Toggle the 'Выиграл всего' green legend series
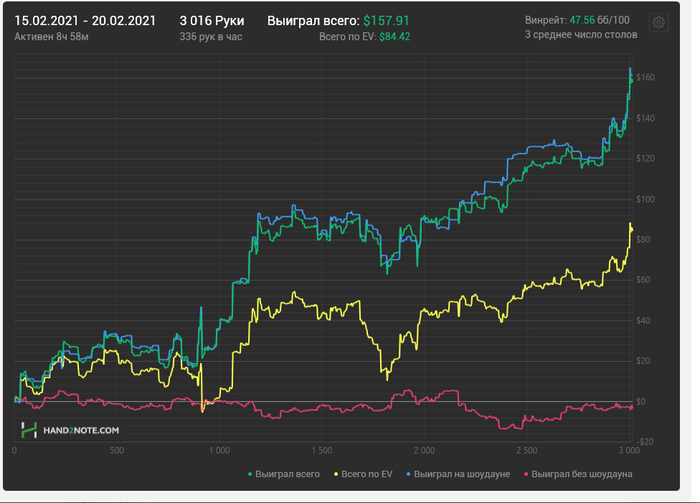Viewport: 700px width, 503px height. 284,474
